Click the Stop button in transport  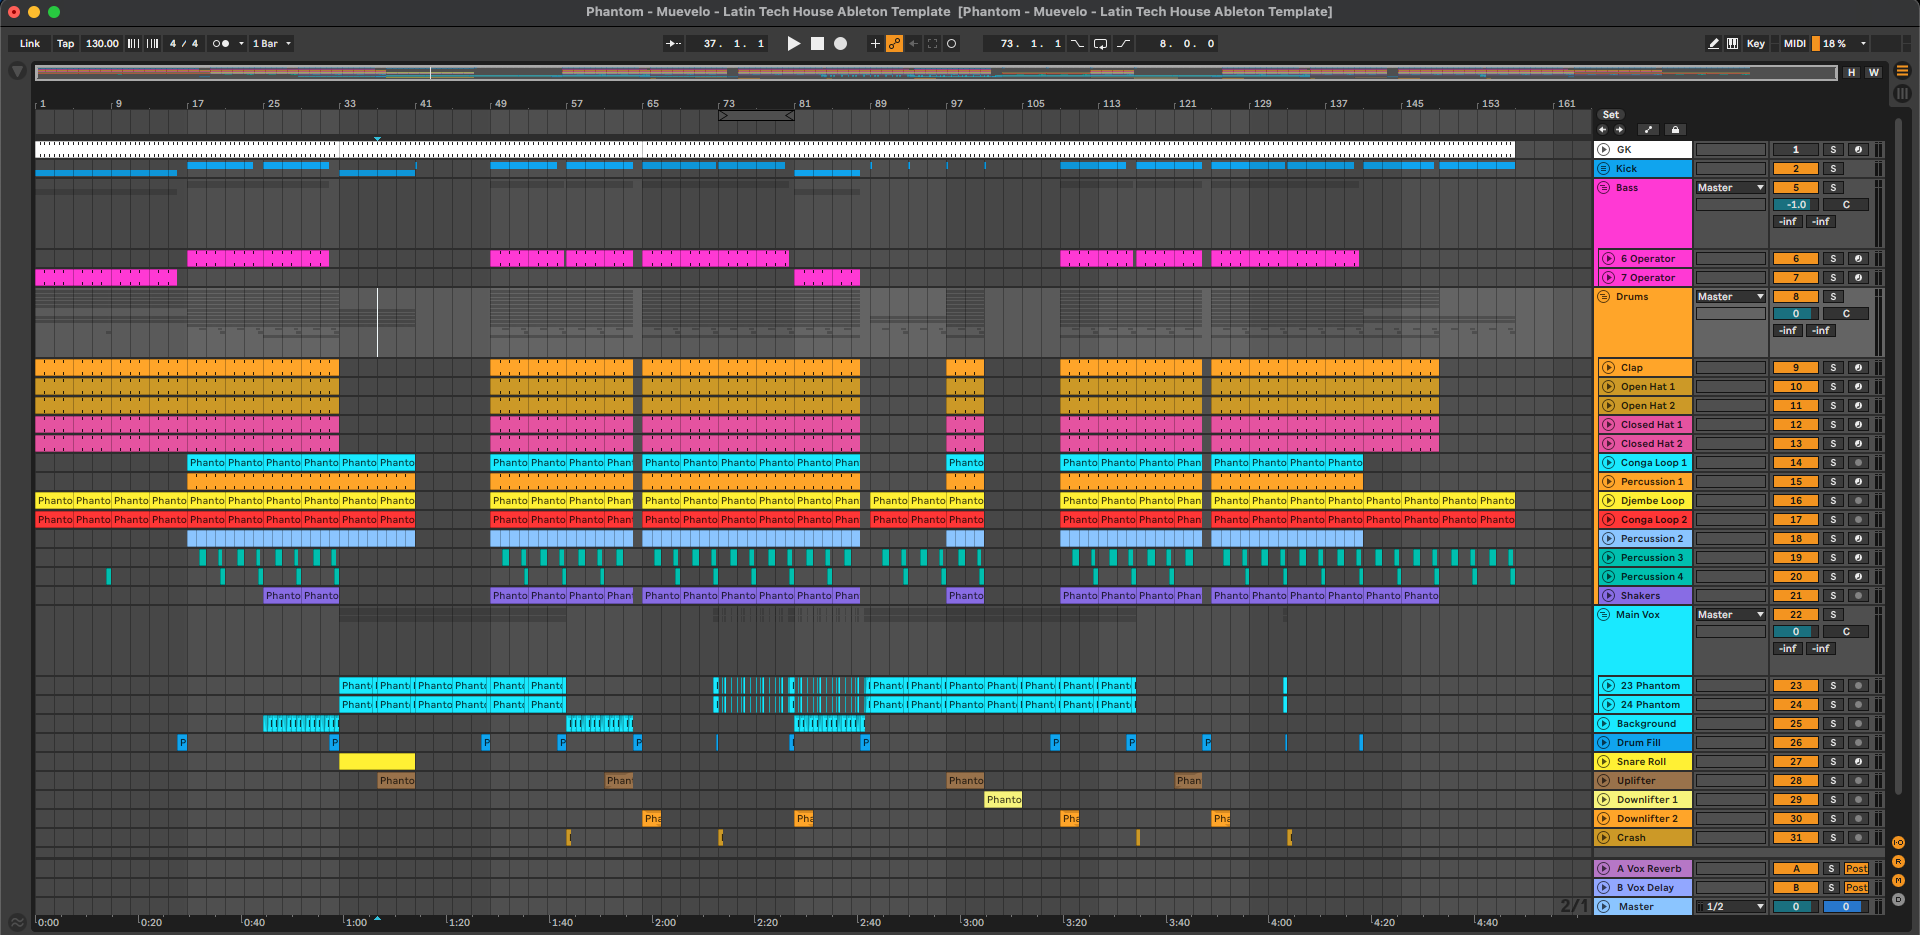817,43
